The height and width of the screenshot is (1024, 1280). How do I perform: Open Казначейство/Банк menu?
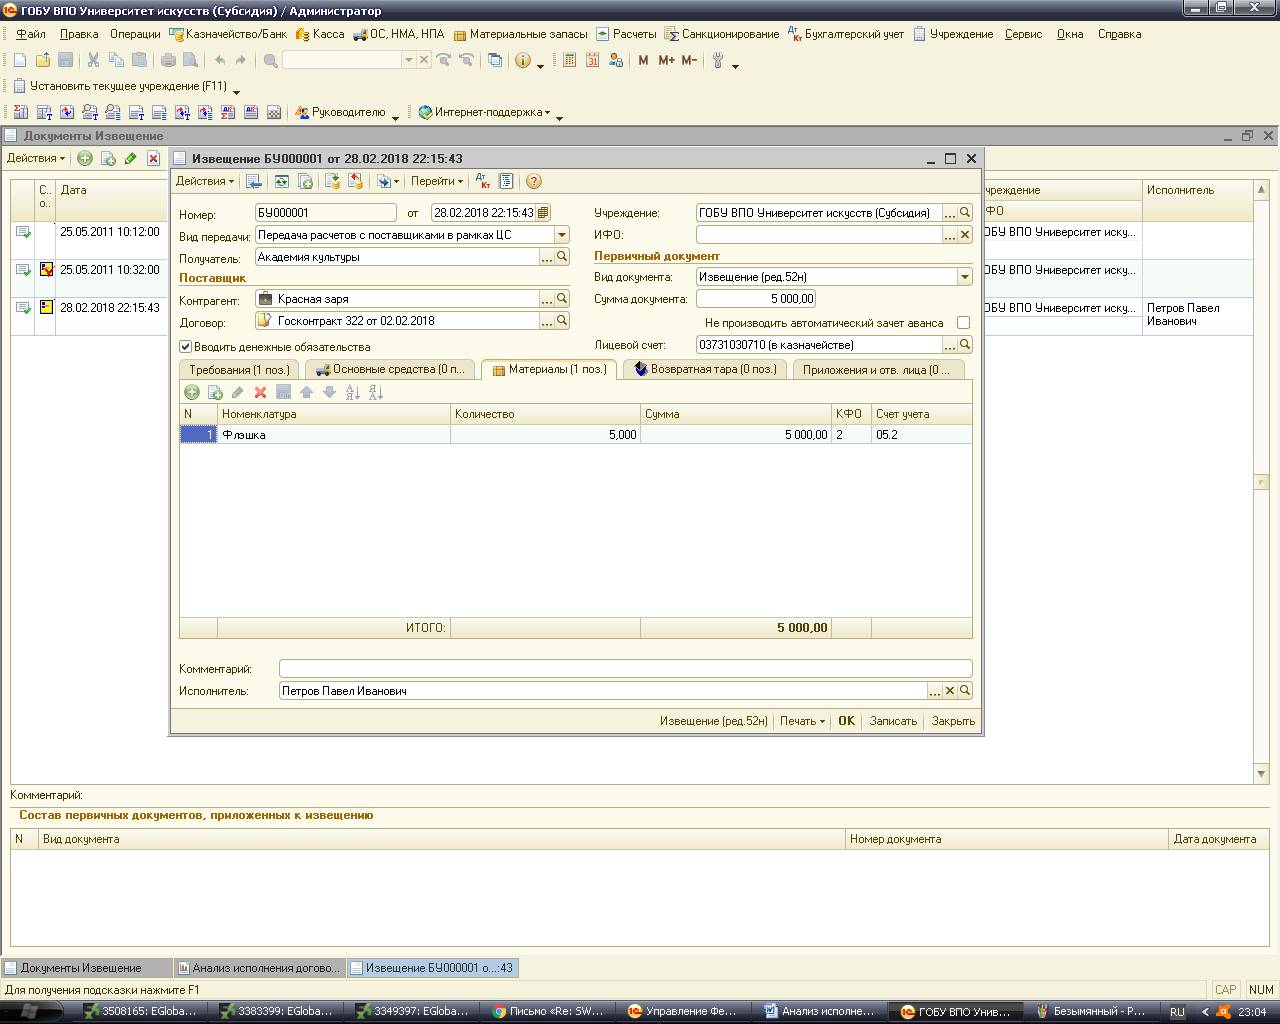point(229,34)
